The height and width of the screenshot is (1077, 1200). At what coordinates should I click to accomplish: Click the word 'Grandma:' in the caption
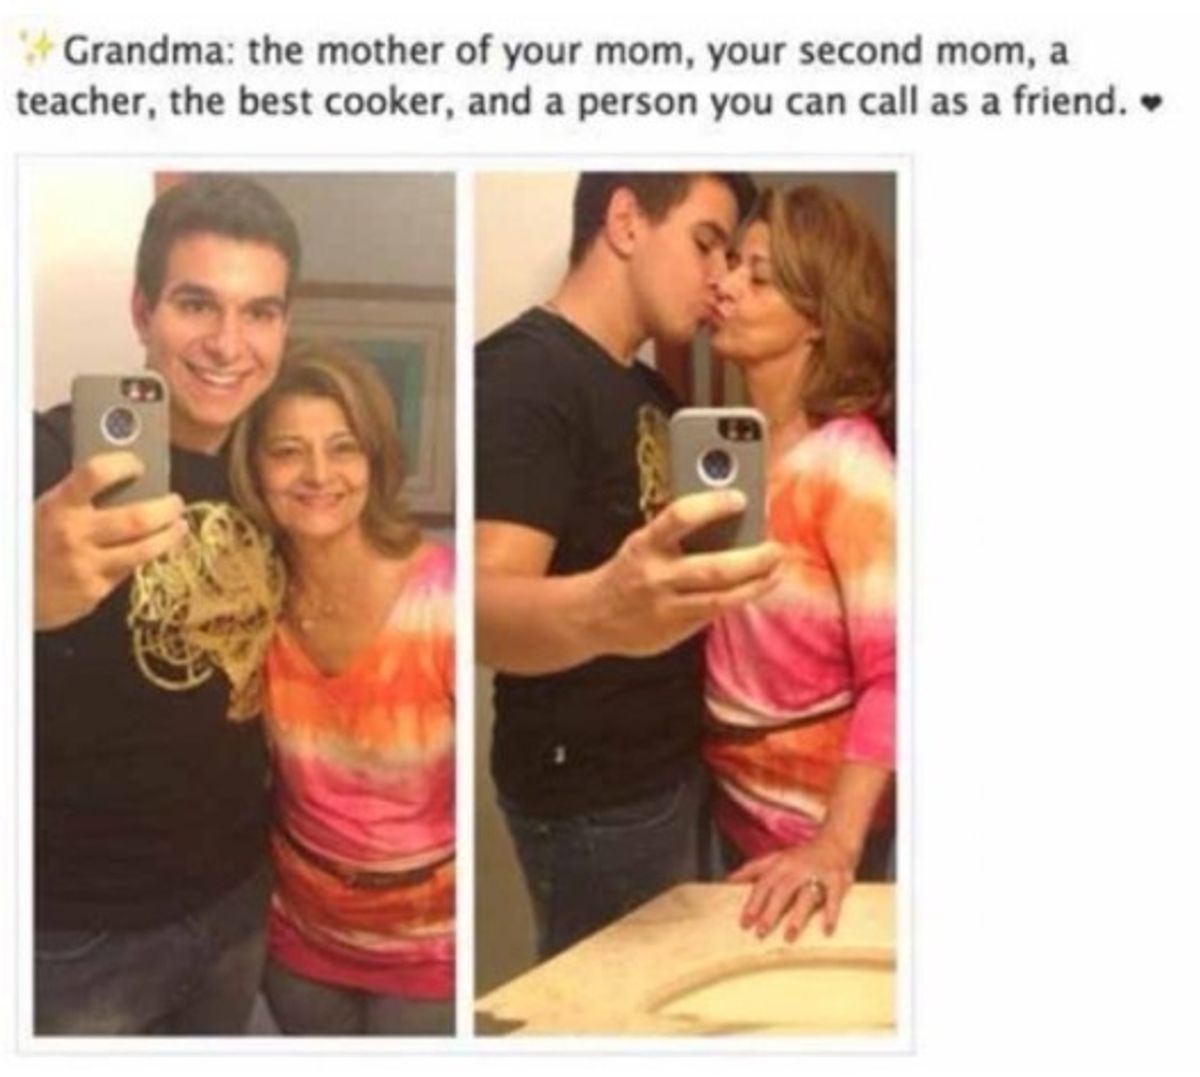coord(149,52)
